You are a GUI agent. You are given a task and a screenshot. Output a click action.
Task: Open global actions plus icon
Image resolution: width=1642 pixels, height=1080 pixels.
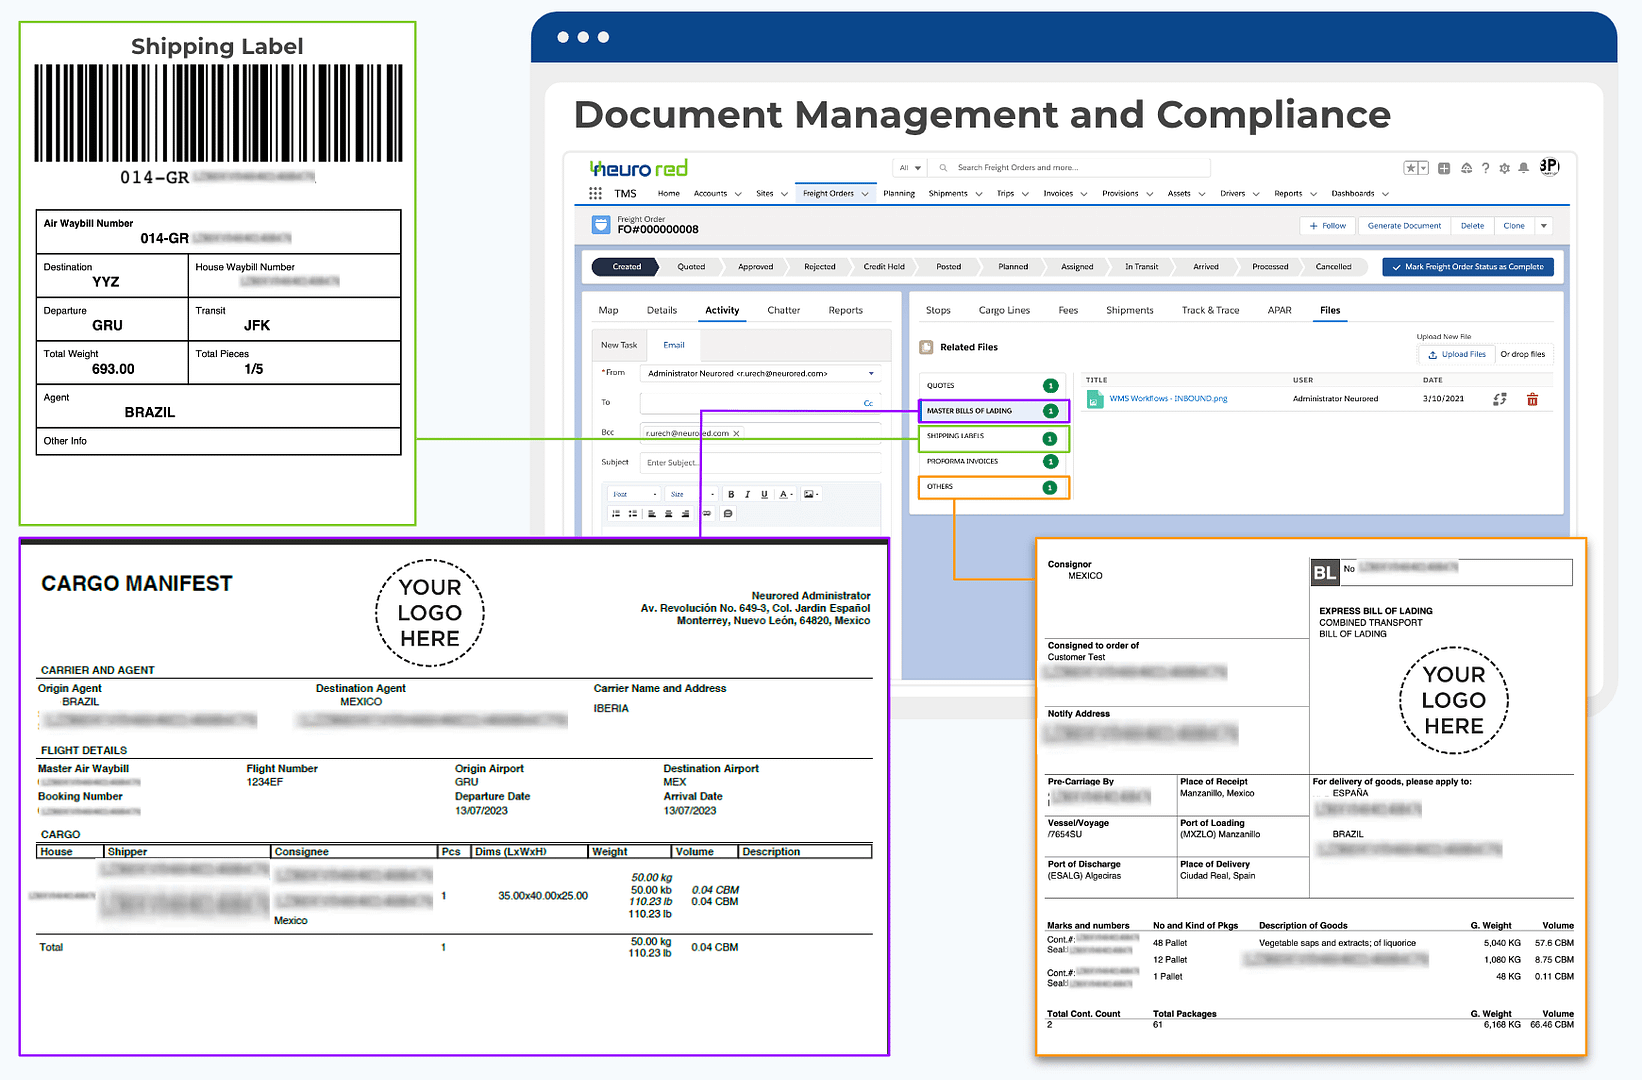point(1444,168)
